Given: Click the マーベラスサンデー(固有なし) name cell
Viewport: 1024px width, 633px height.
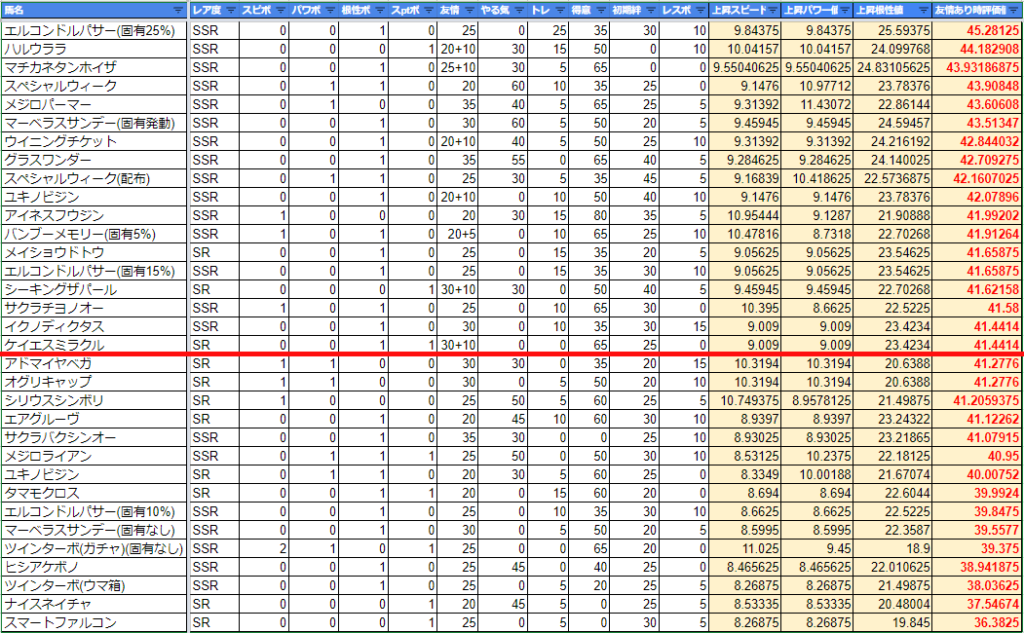Looking at the screenshot, I should (95, 530).
